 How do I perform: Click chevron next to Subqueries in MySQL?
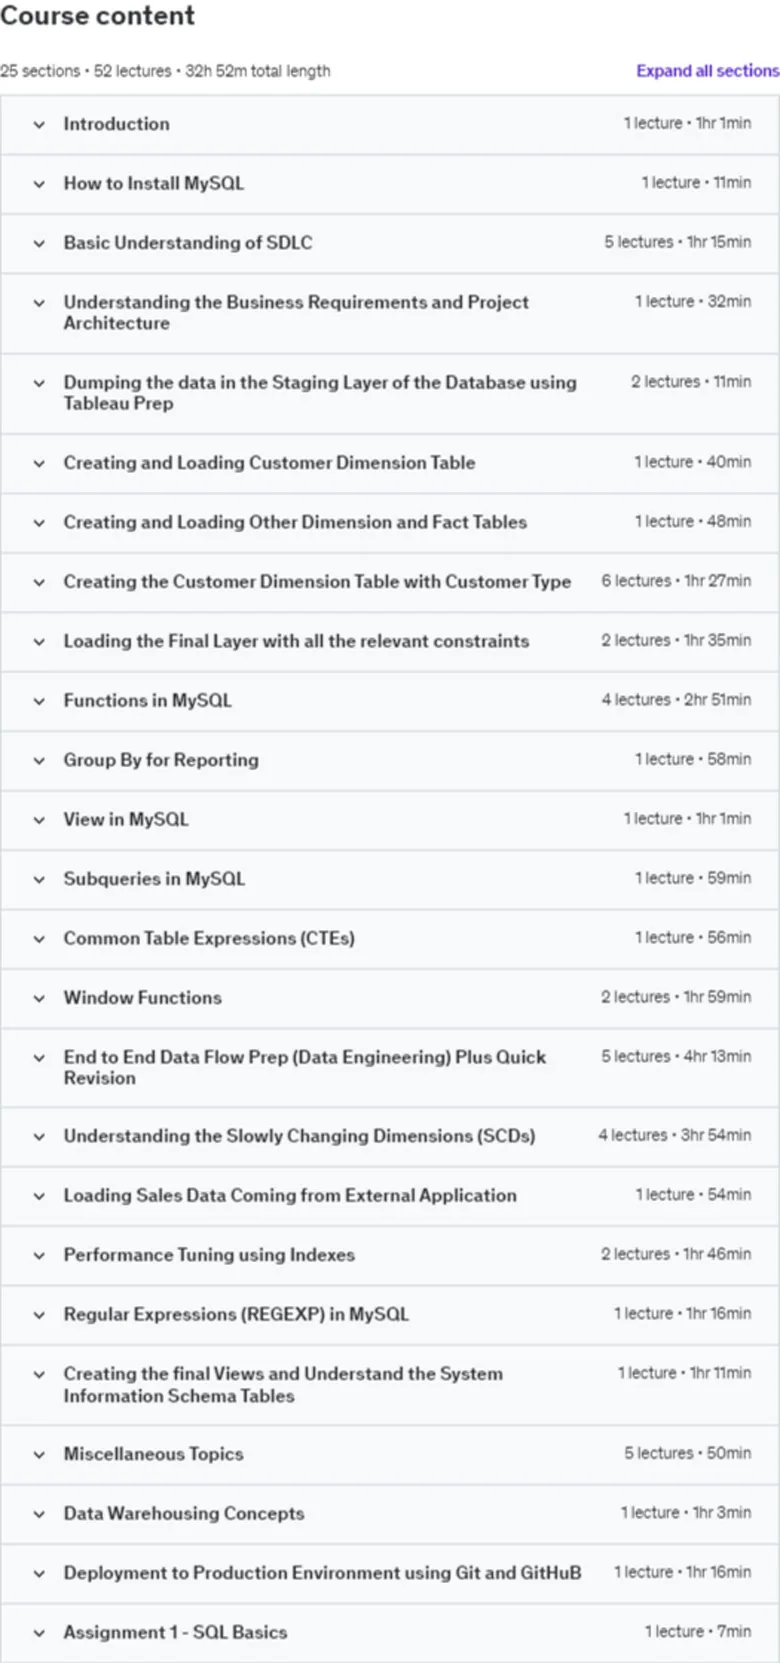39,879
